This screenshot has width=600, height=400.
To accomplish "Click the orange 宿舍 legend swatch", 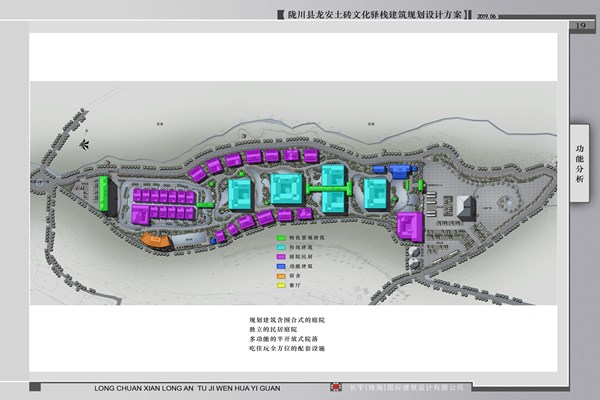I will point(281,274).
